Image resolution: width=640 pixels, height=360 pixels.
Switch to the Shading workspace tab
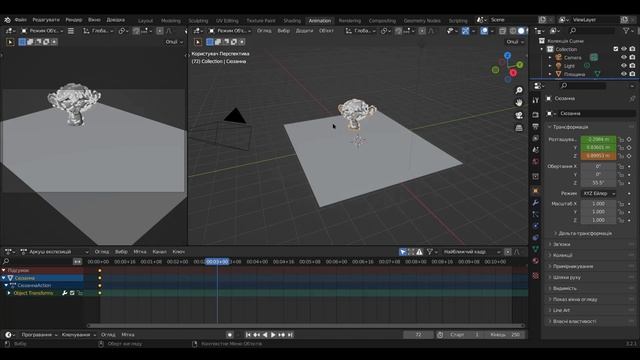(292, 20)
